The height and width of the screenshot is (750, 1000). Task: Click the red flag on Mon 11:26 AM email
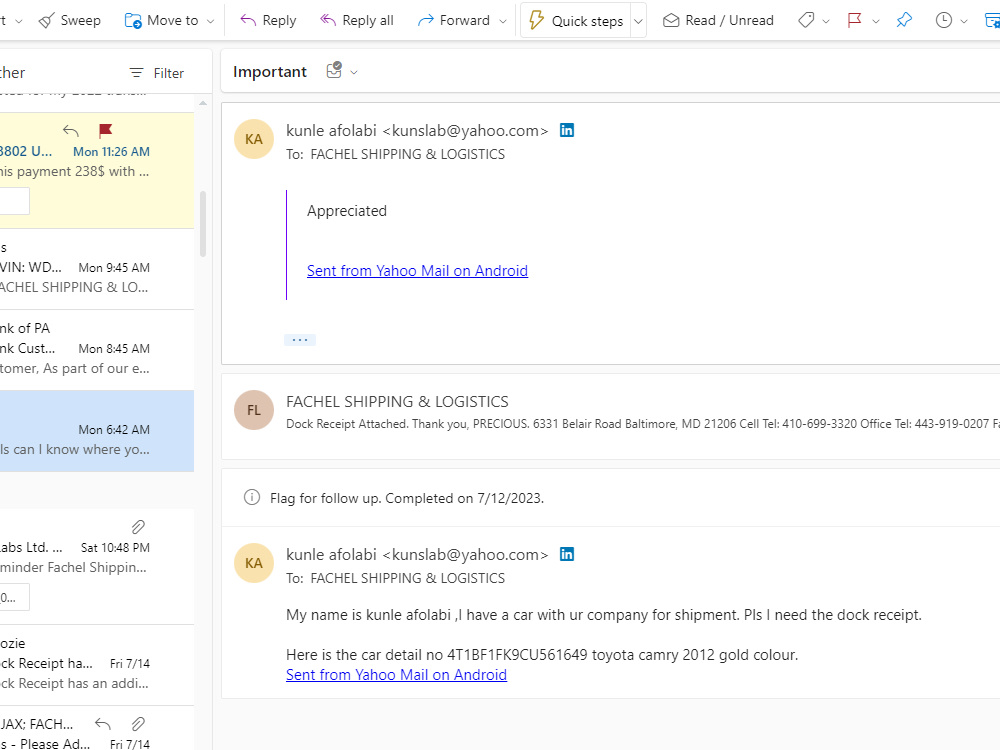click(x=106, y=131)
